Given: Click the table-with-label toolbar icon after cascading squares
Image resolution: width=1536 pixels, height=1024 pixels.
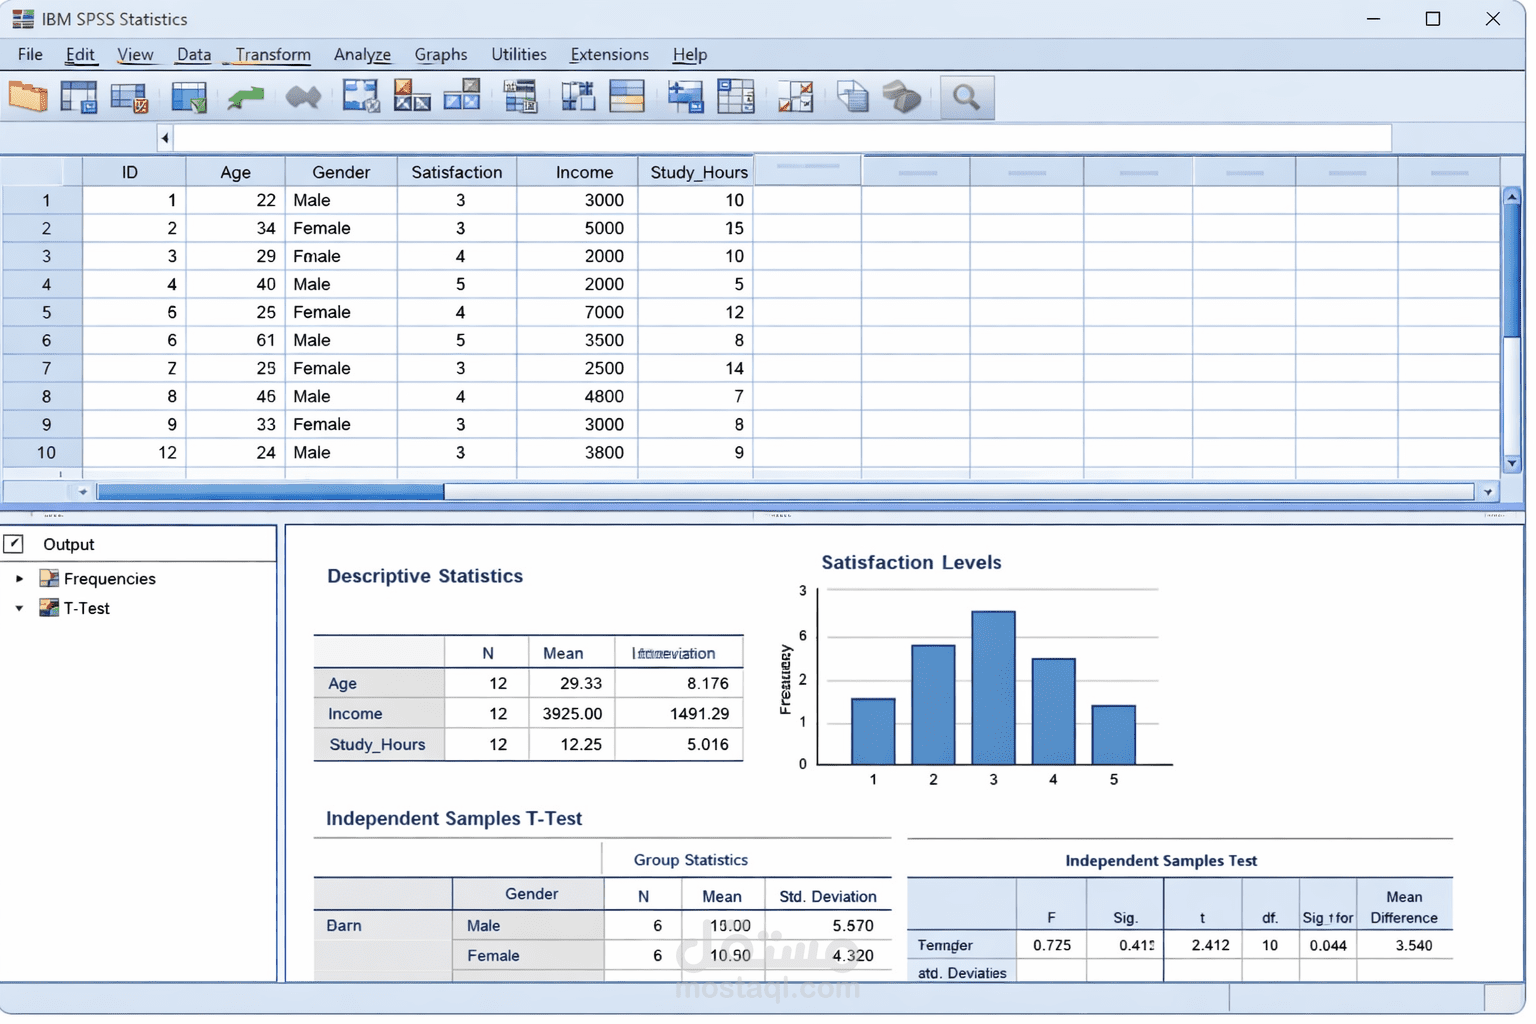Looking at the screenshot, I should 520,96.
